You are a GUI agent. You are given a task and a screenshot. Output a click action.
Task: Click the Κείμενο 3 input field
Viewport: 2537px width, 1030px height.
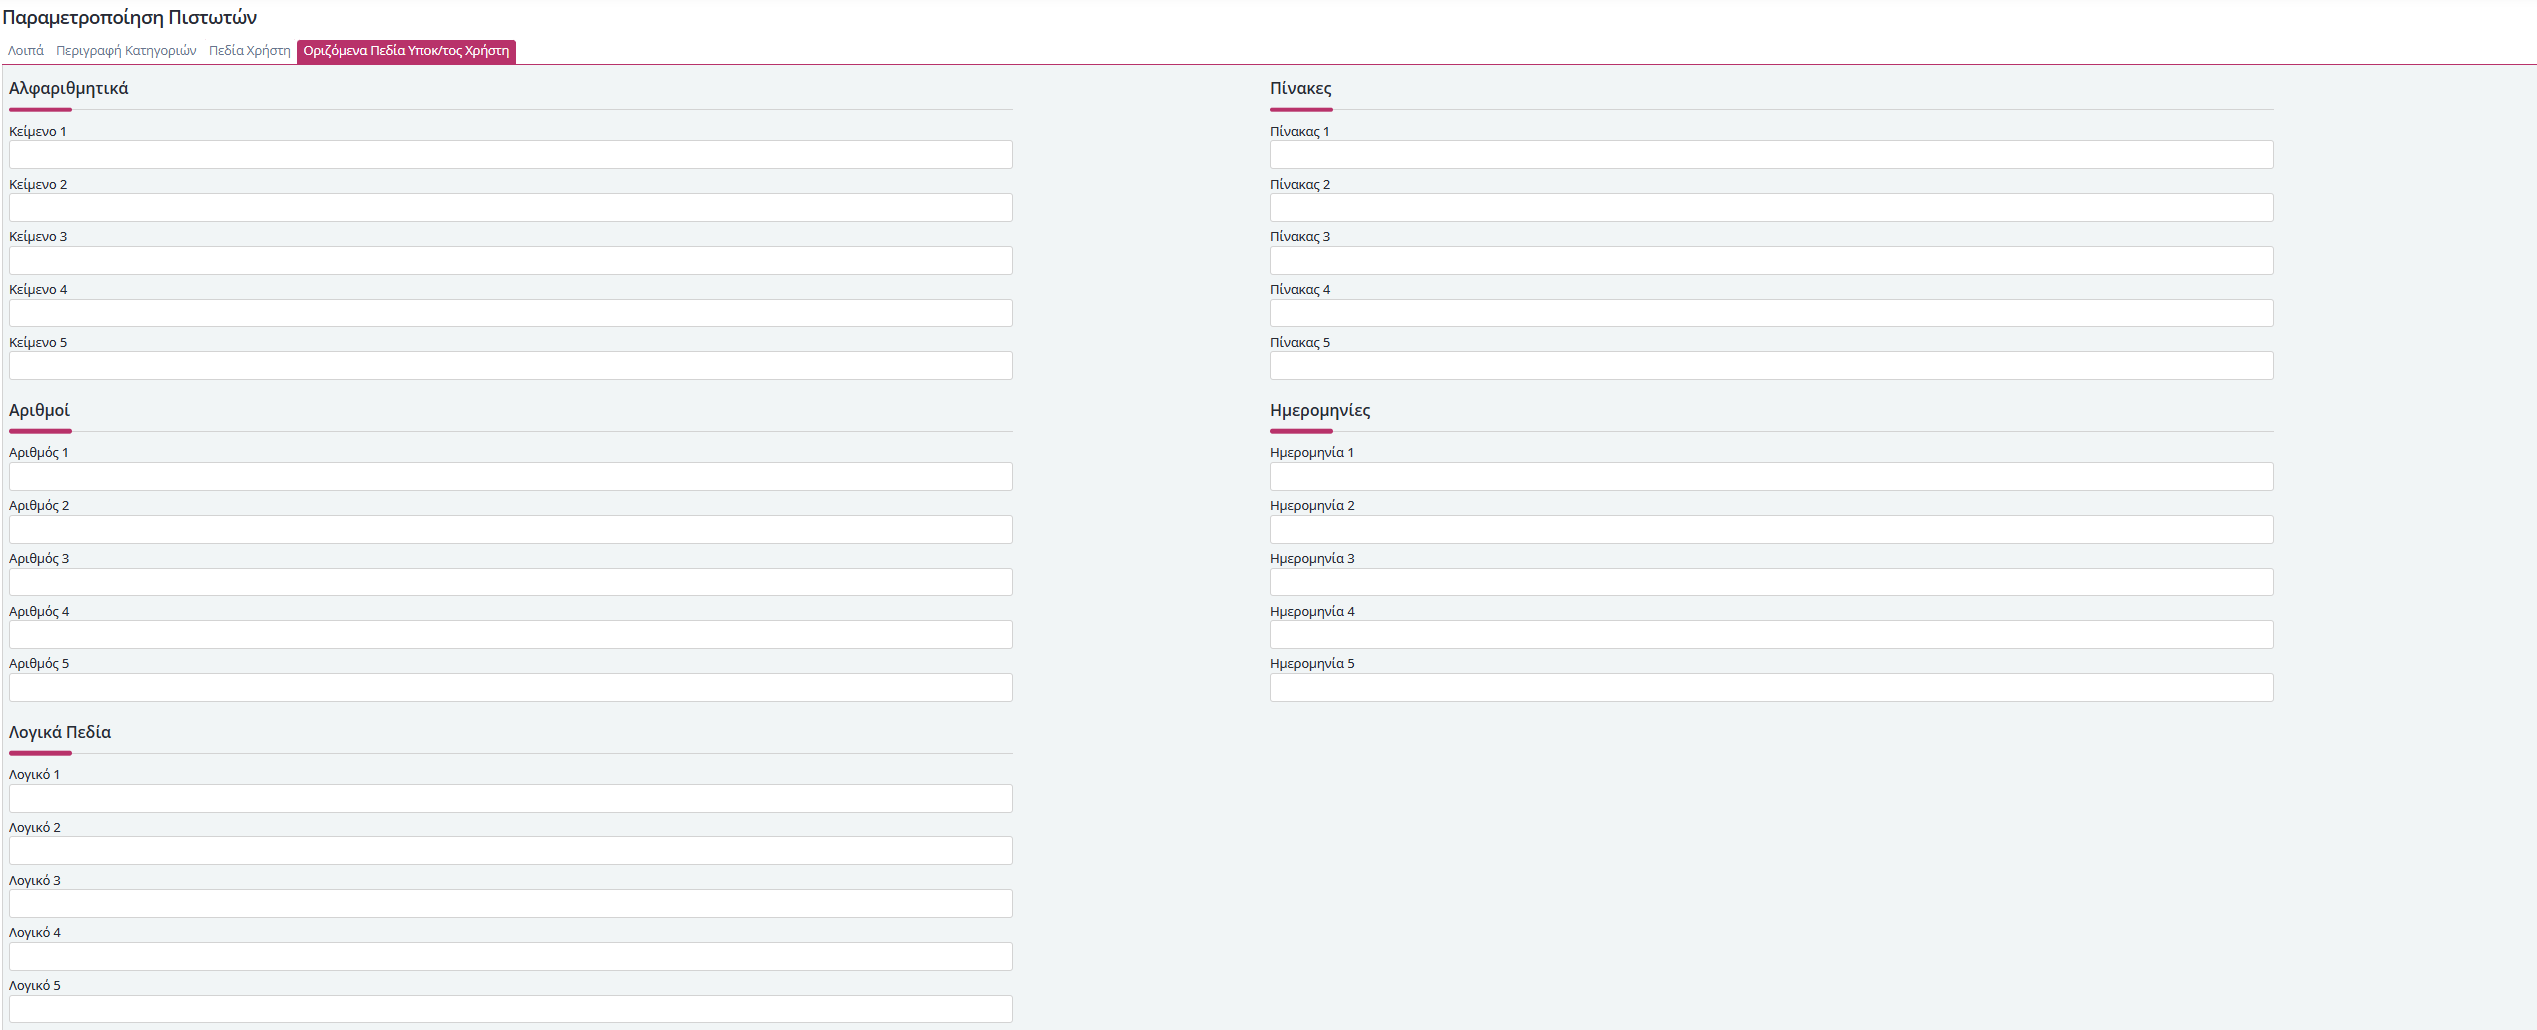click(x=511, y=261)
